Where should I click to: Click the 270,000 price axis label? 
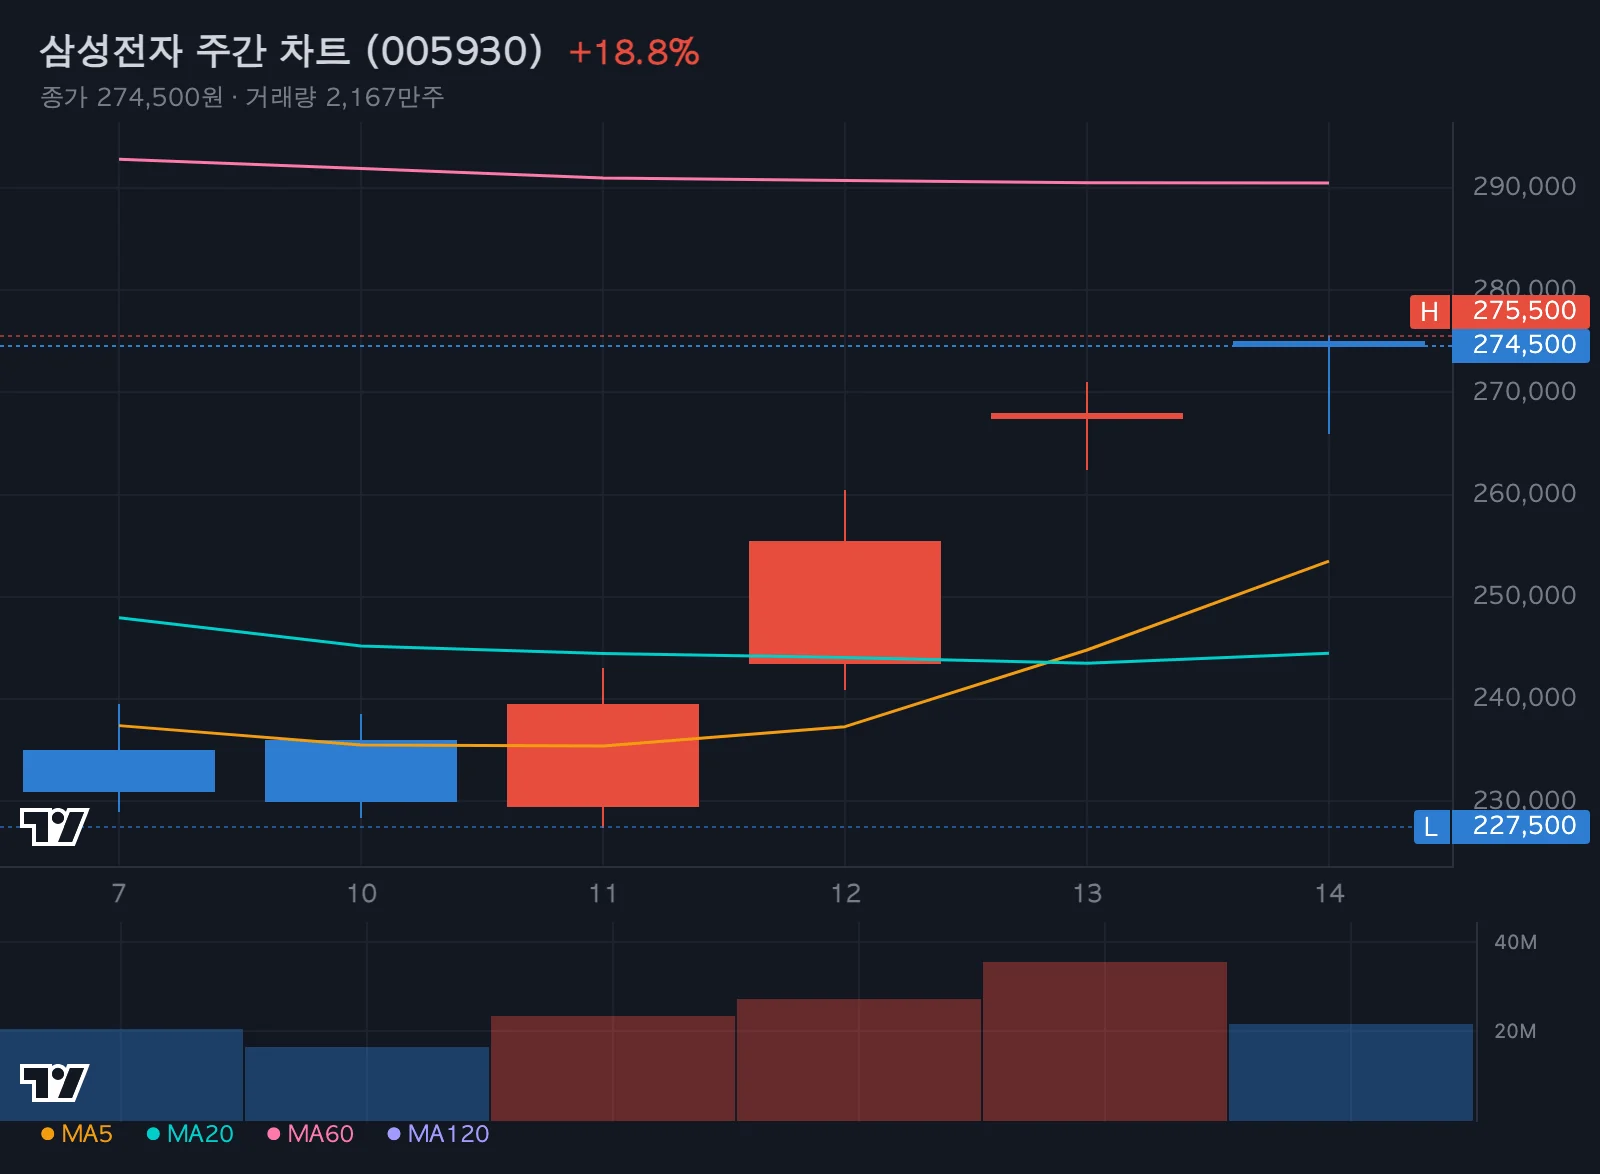point(1524,391)
